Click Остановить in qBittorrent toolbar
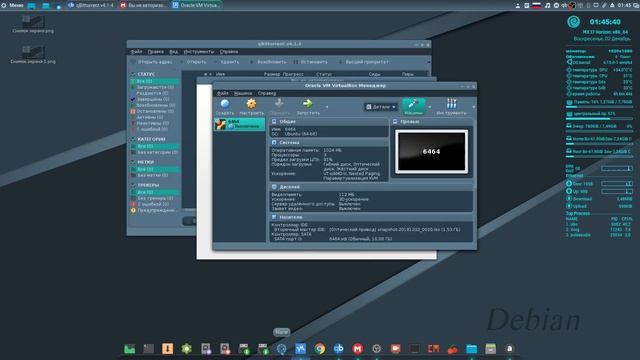This screenshot has width=640, height=360. [311, 62]
